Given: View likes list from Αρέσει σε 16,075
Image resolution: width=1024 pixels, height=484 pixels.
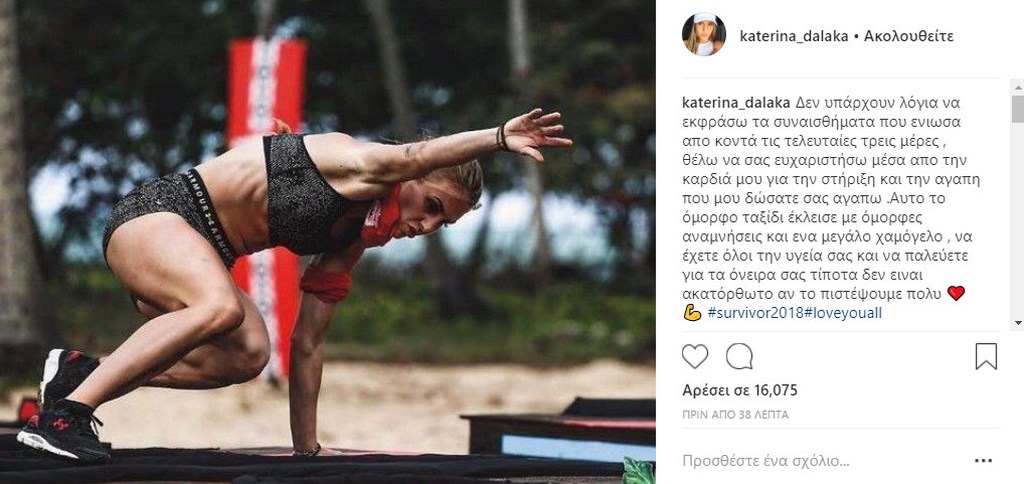Looking at the screenshot, I should (740, 391).
